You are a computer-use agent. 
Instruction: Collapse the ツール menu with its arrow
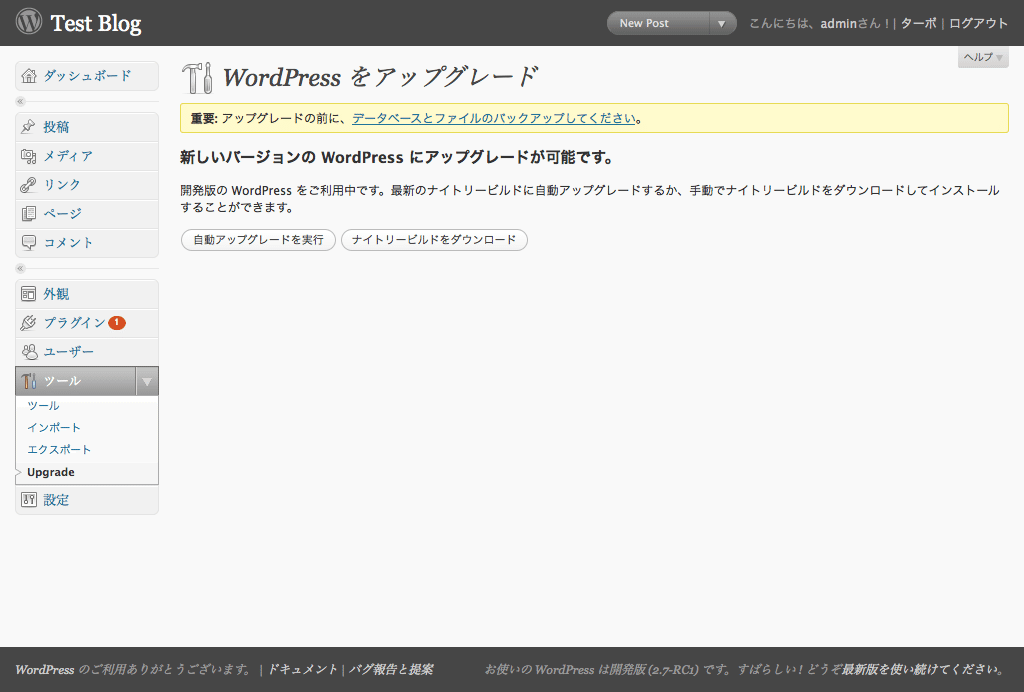coord(147,381)
